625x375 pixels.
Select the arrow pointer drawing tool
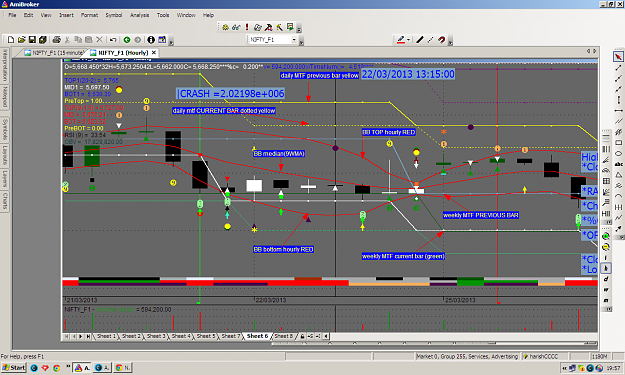pos(618,57)
